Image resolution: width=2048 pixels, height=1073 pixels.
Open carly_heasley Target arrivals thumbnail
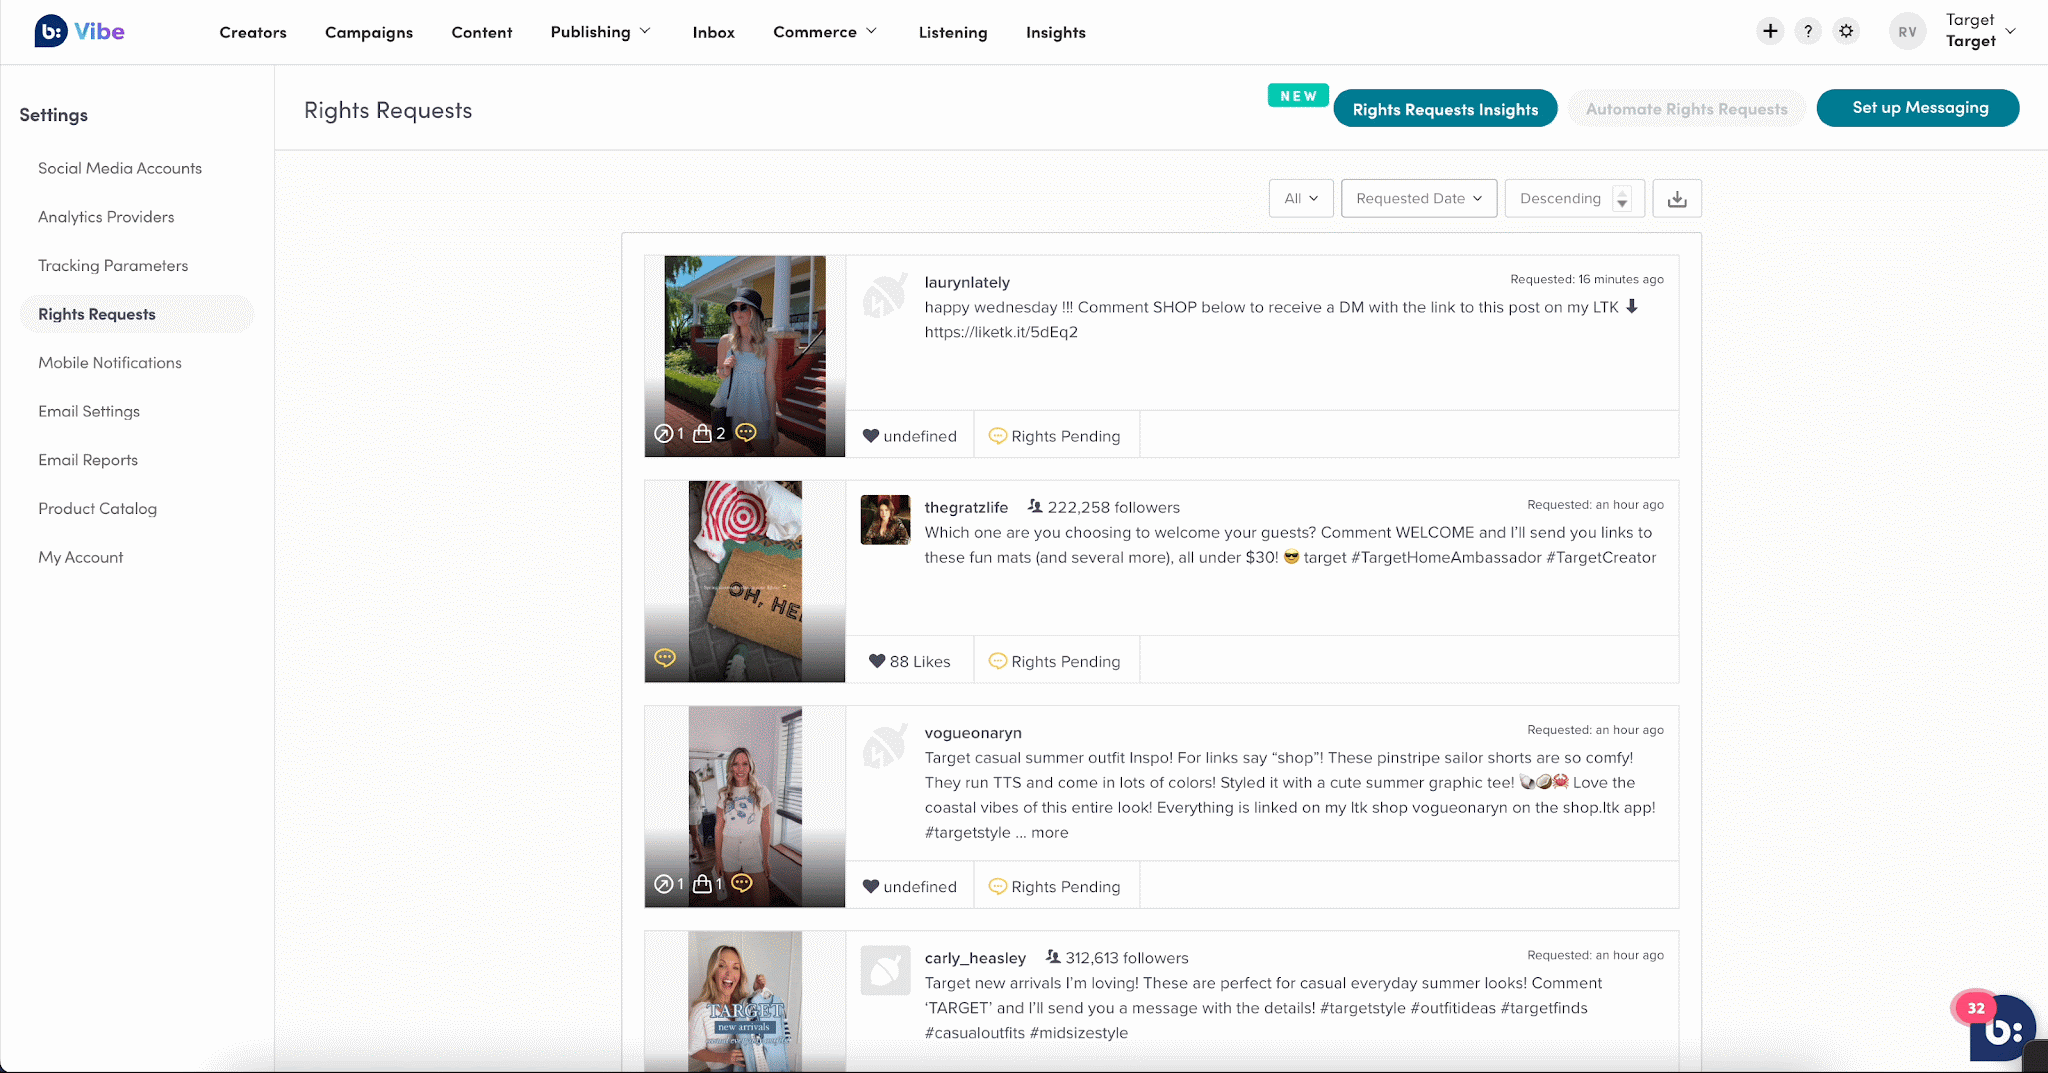(745, 1001)
